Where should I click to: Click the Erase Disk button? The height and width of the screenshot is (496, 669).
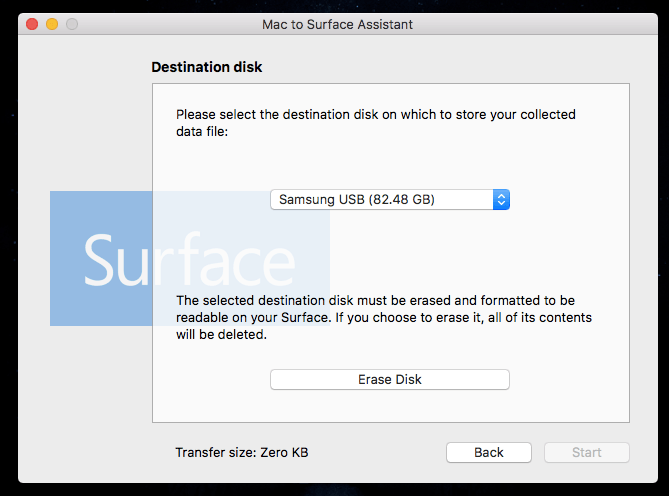tap(390, 380)
